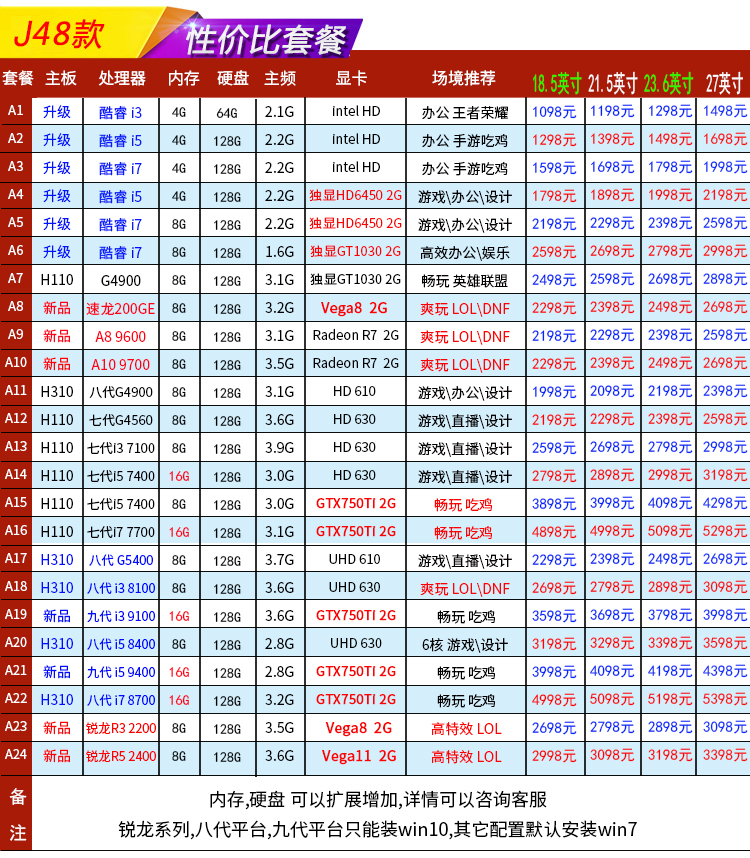750x858 pixels.
Task: Click the "27英寸" size header
Action: [724, 84]
